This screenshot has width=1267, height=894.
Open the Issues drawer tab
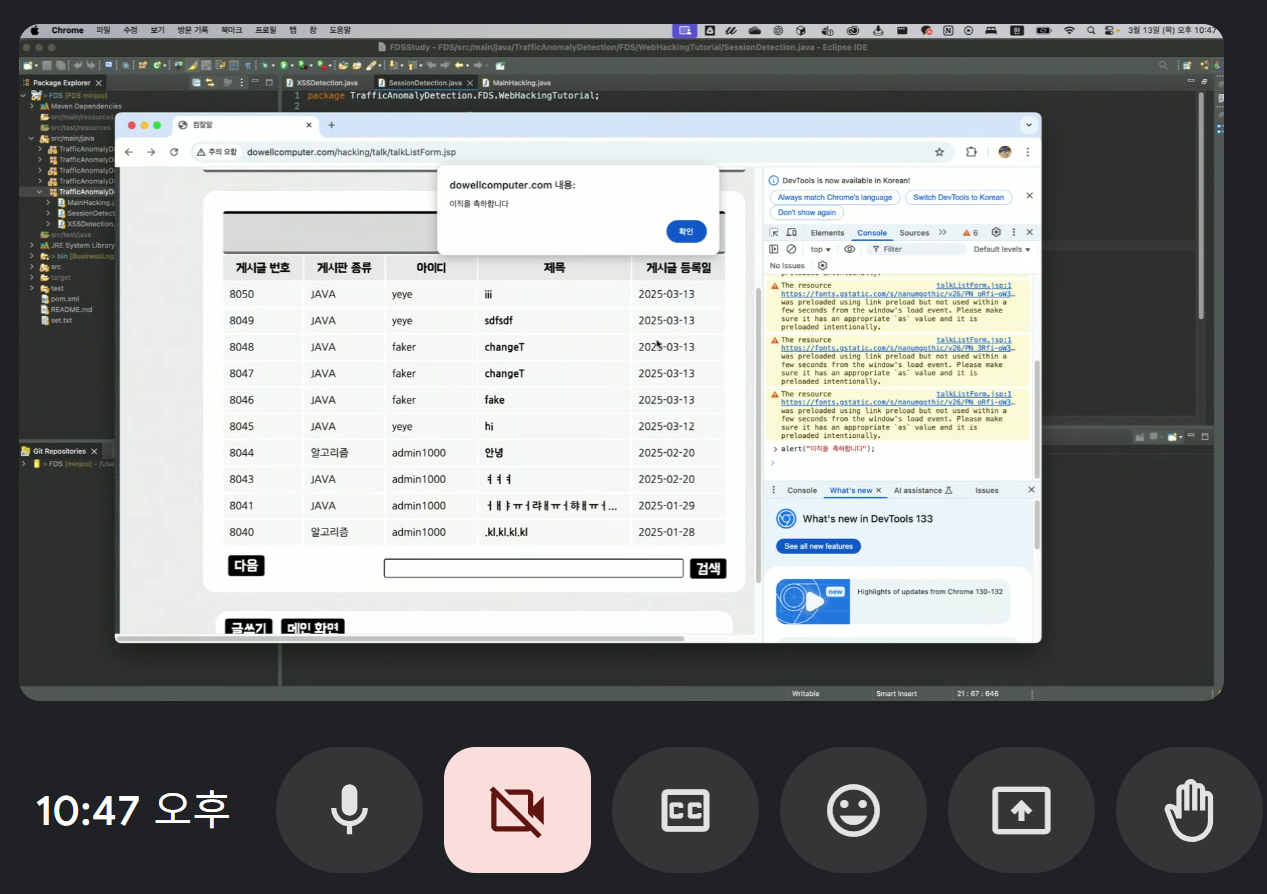987,490
